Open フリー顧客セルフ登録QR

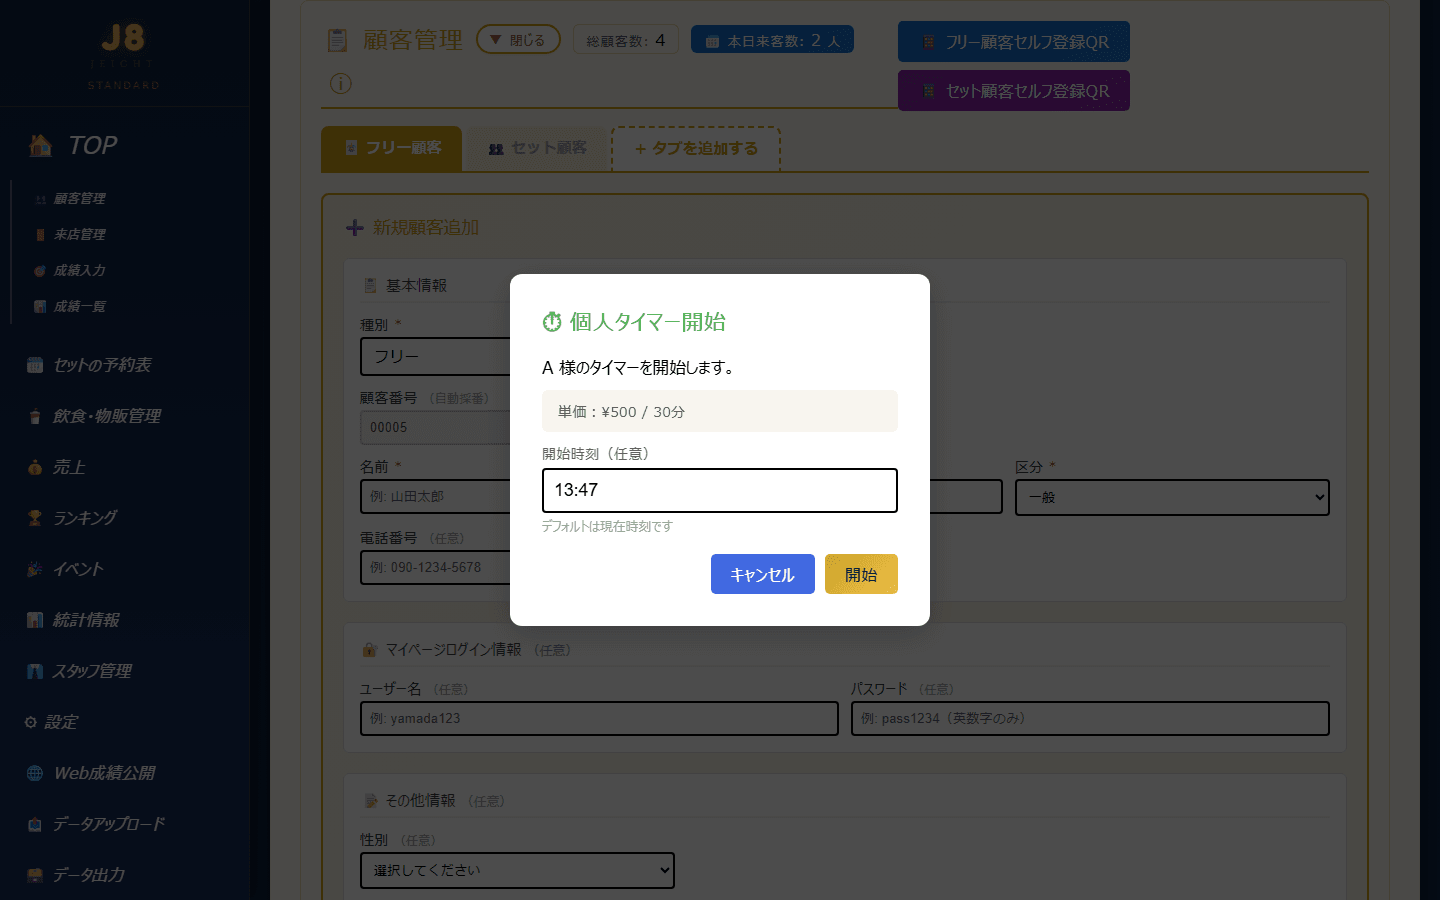(1014, 42)
